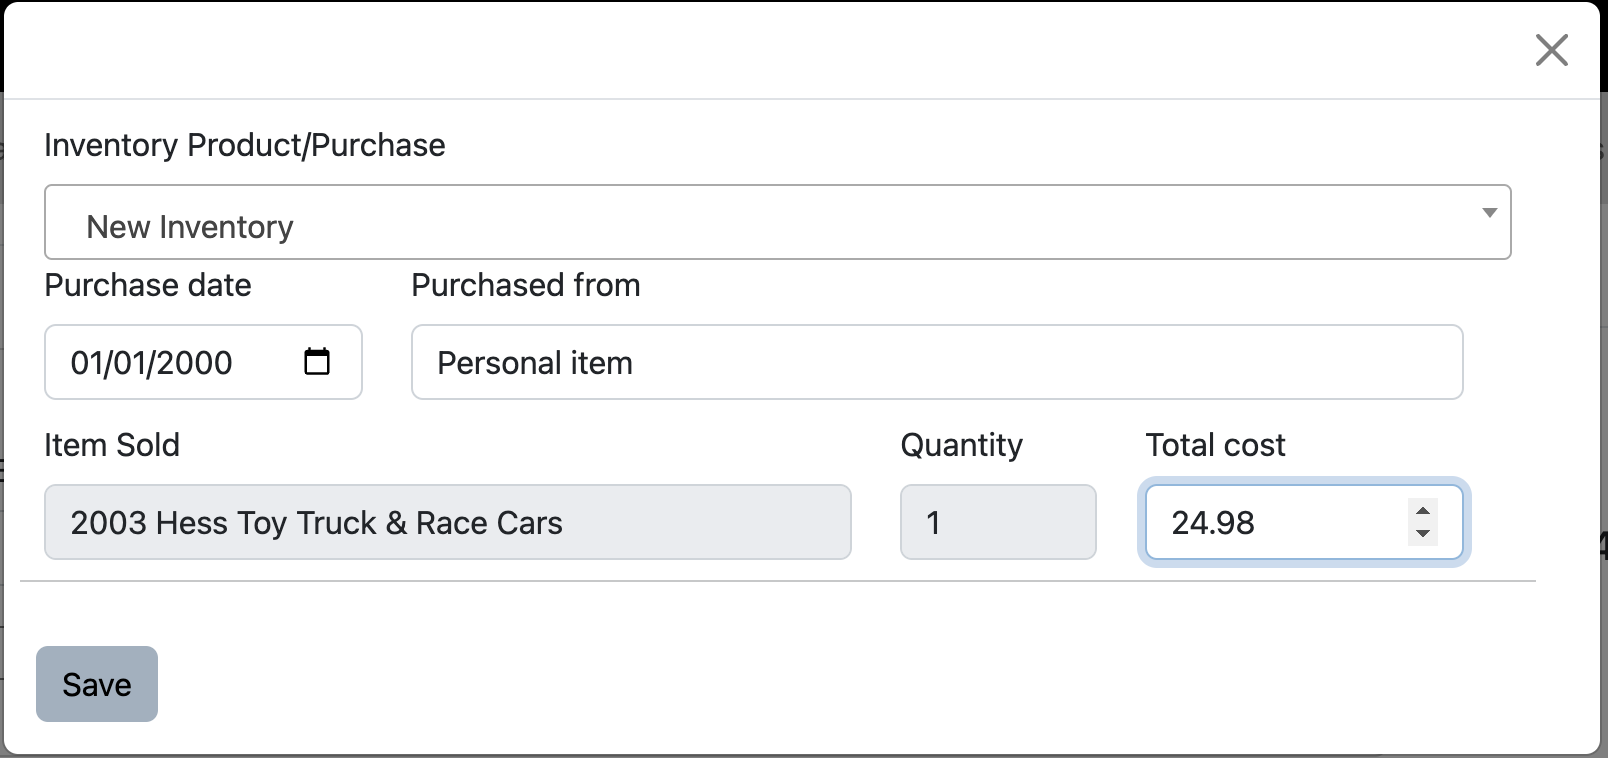1608x758 pixels.
Task: Click the Quantity label
Action: click(x=961, y=445)
